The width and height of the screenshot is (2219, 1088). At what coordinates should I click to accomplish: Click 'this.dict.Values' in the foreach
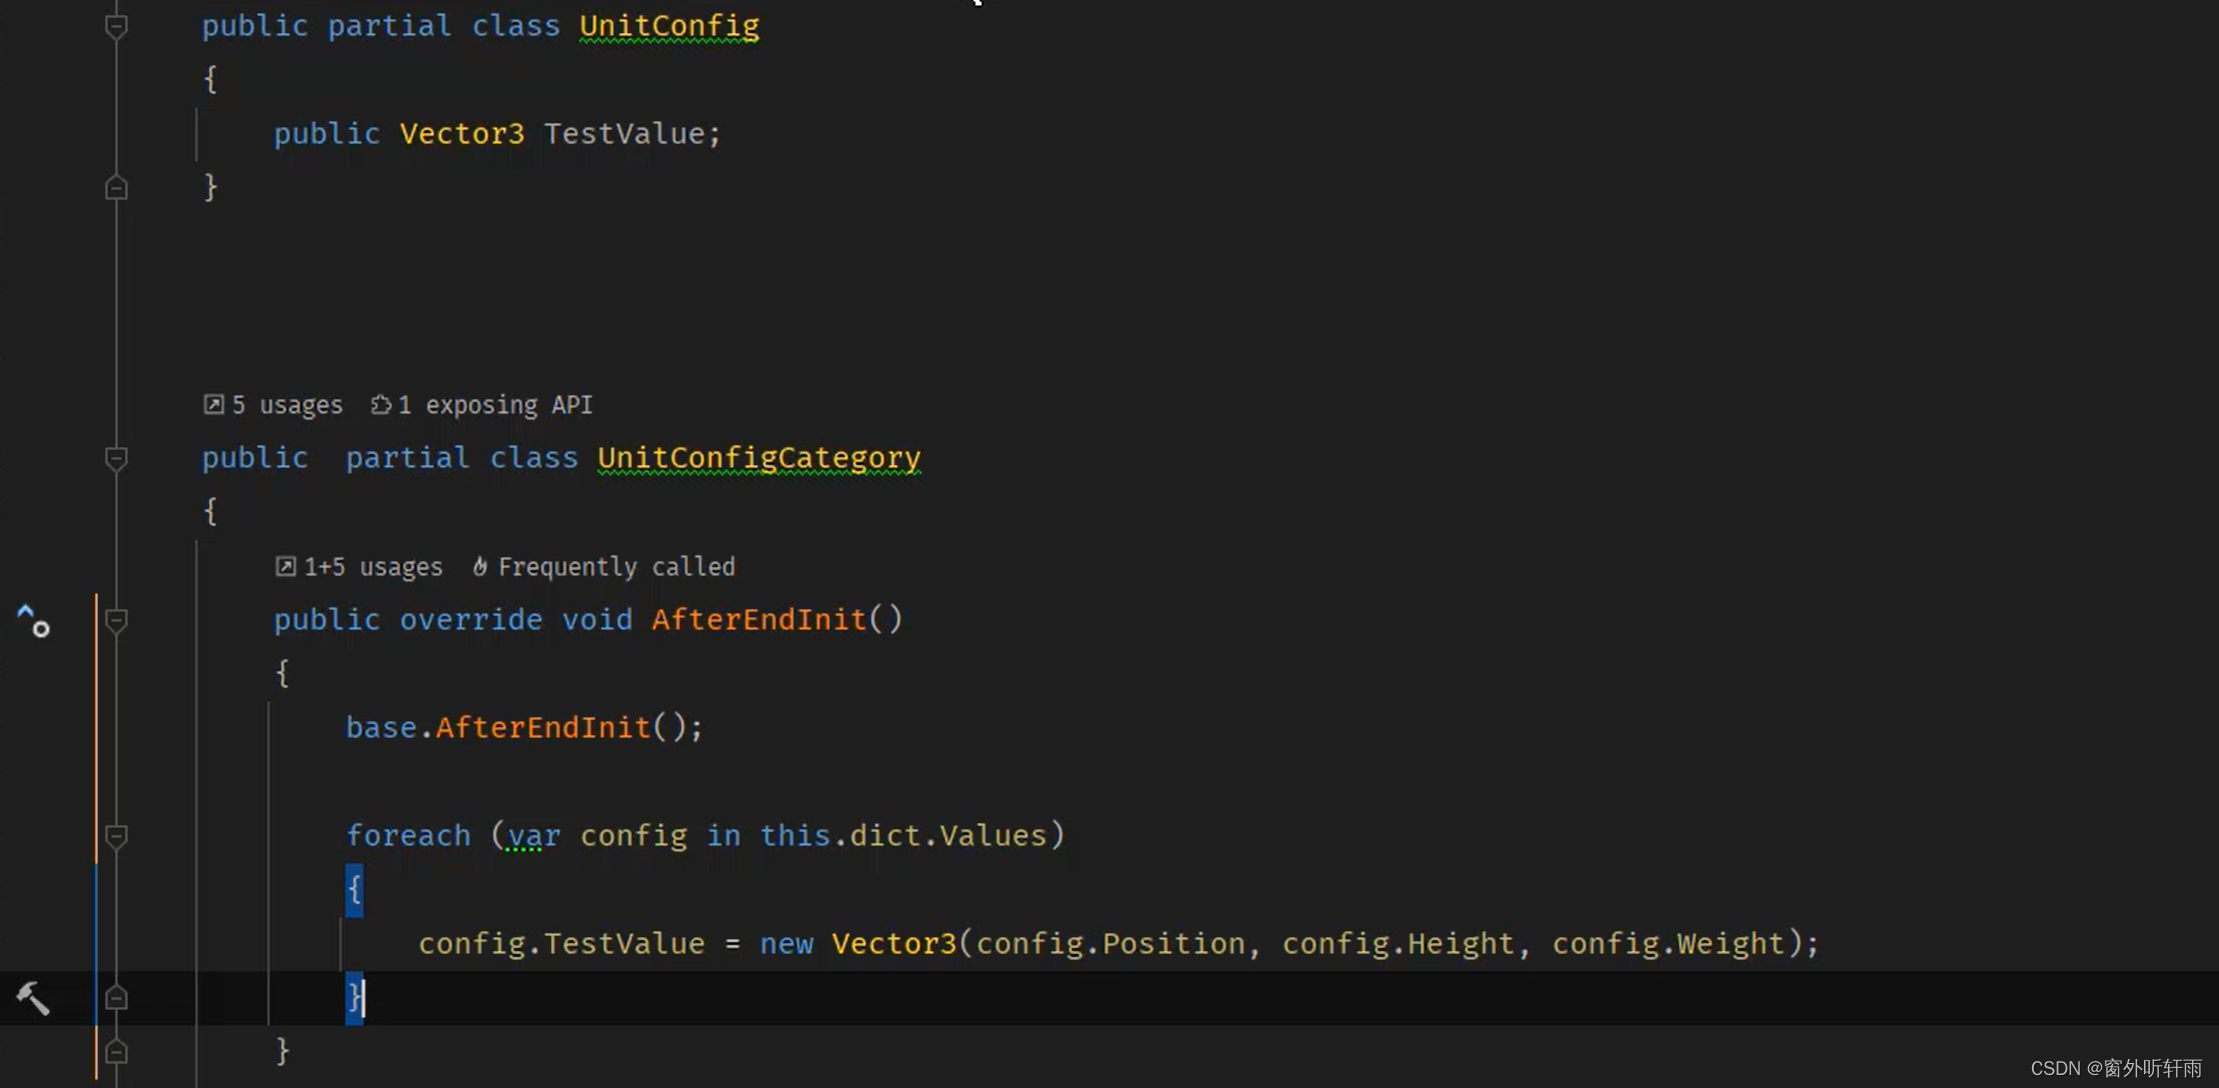[903, 836]
